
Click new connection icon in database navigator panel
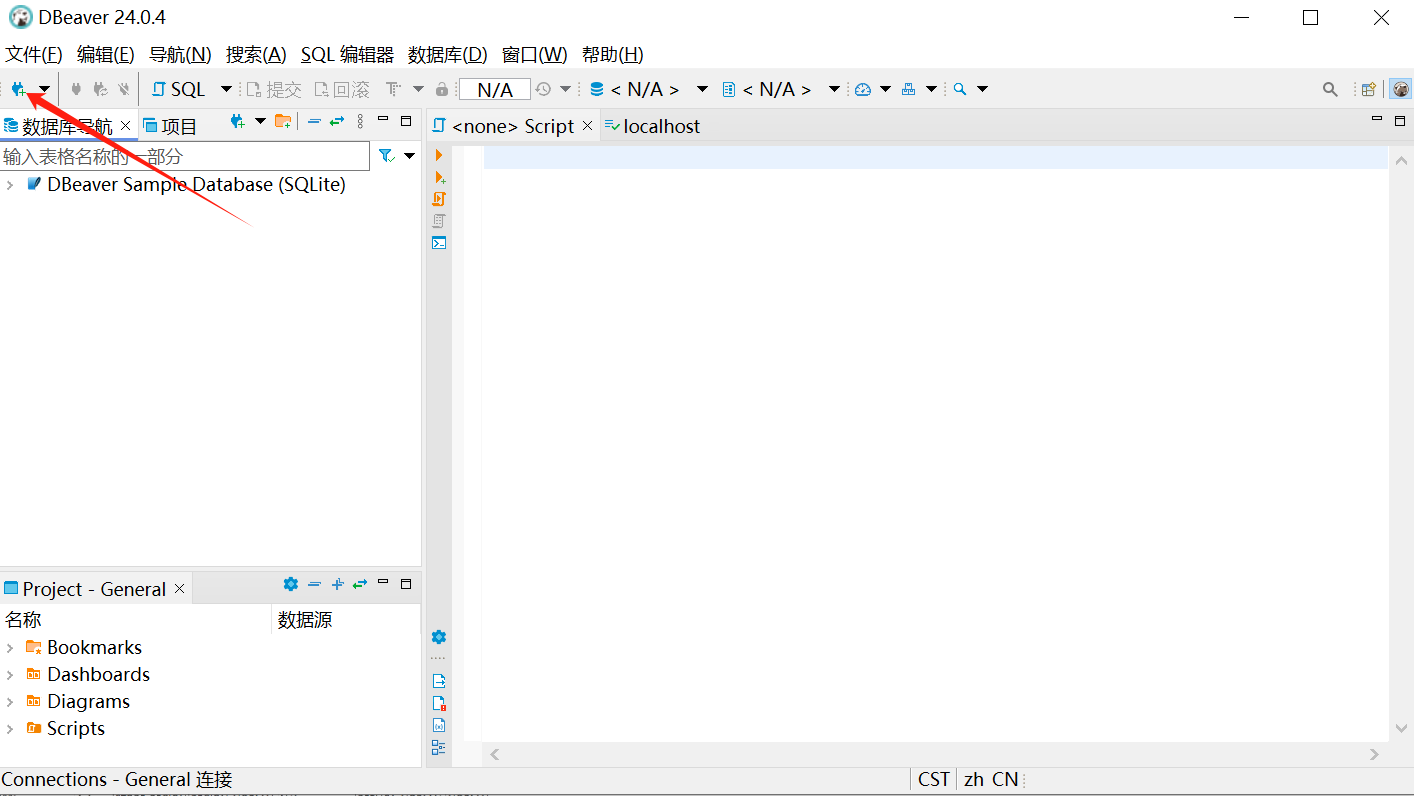coord(237,122)
